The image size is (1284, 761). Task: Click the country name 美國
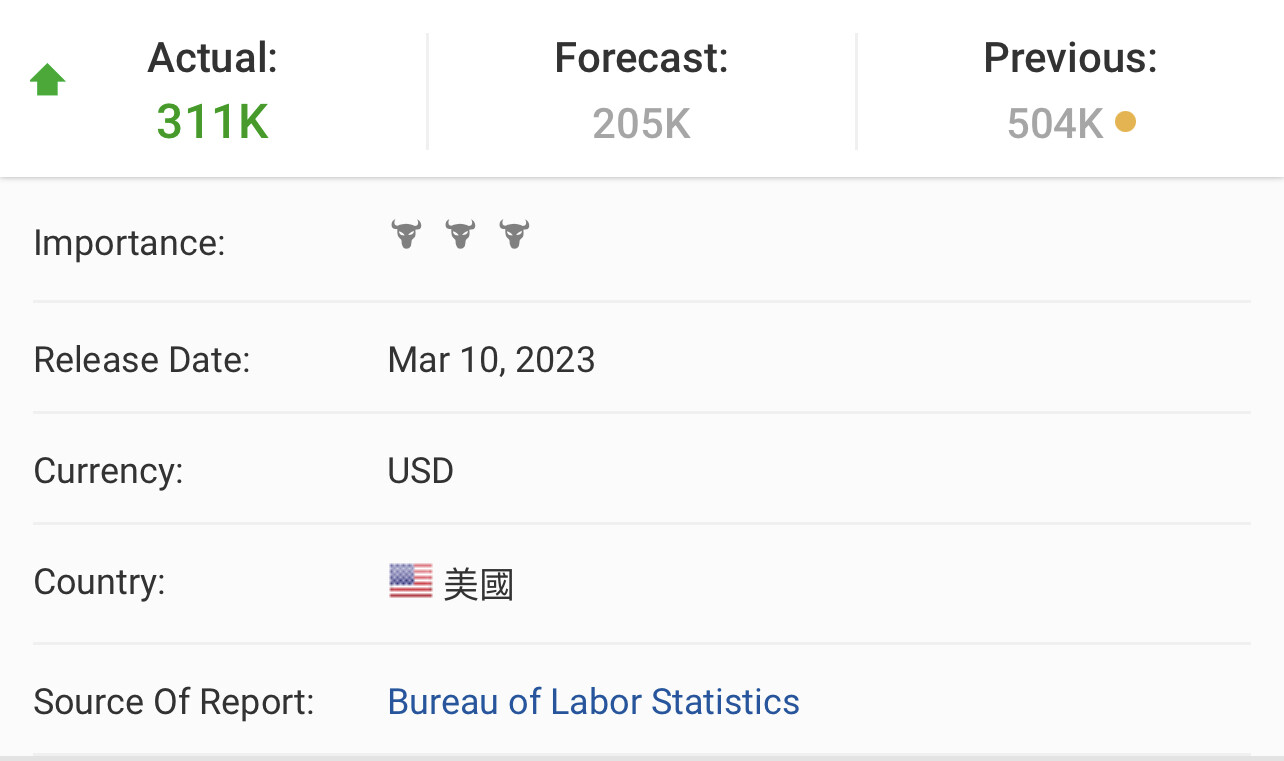click(478, 584)
